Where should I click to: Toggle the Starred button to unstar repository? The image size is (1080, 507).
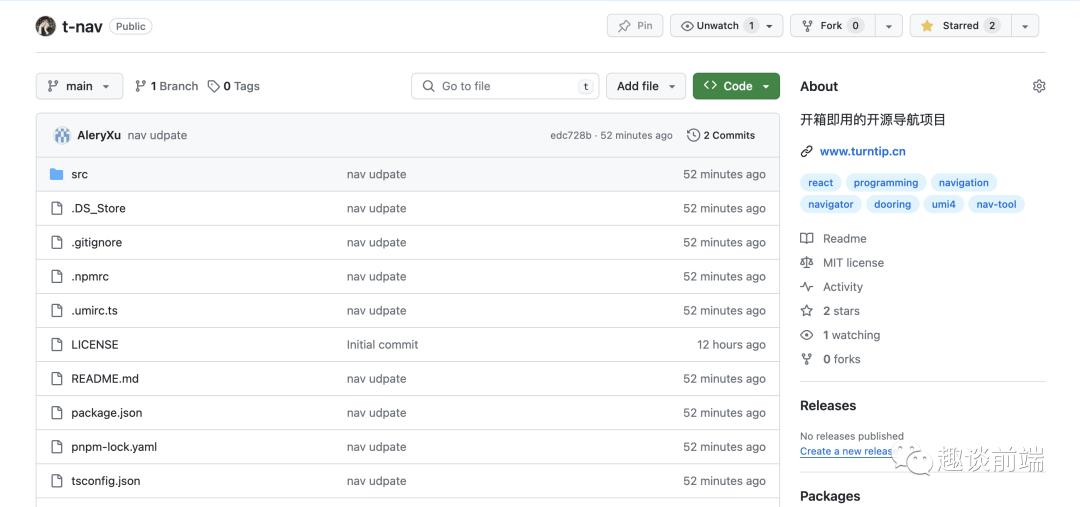point(959,25)
